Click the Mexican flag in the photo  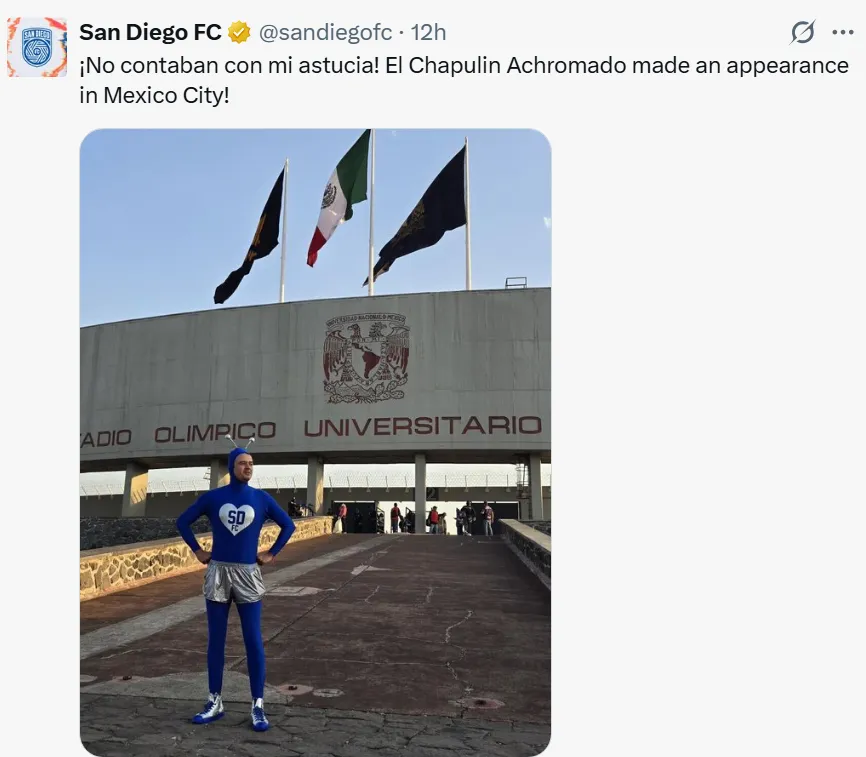[x=338, y=196]
